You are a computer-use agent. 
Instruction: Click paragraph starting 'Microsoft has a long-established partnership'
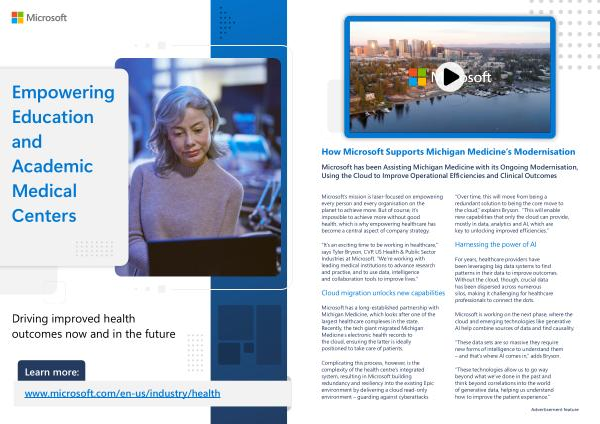pos(380,328)
